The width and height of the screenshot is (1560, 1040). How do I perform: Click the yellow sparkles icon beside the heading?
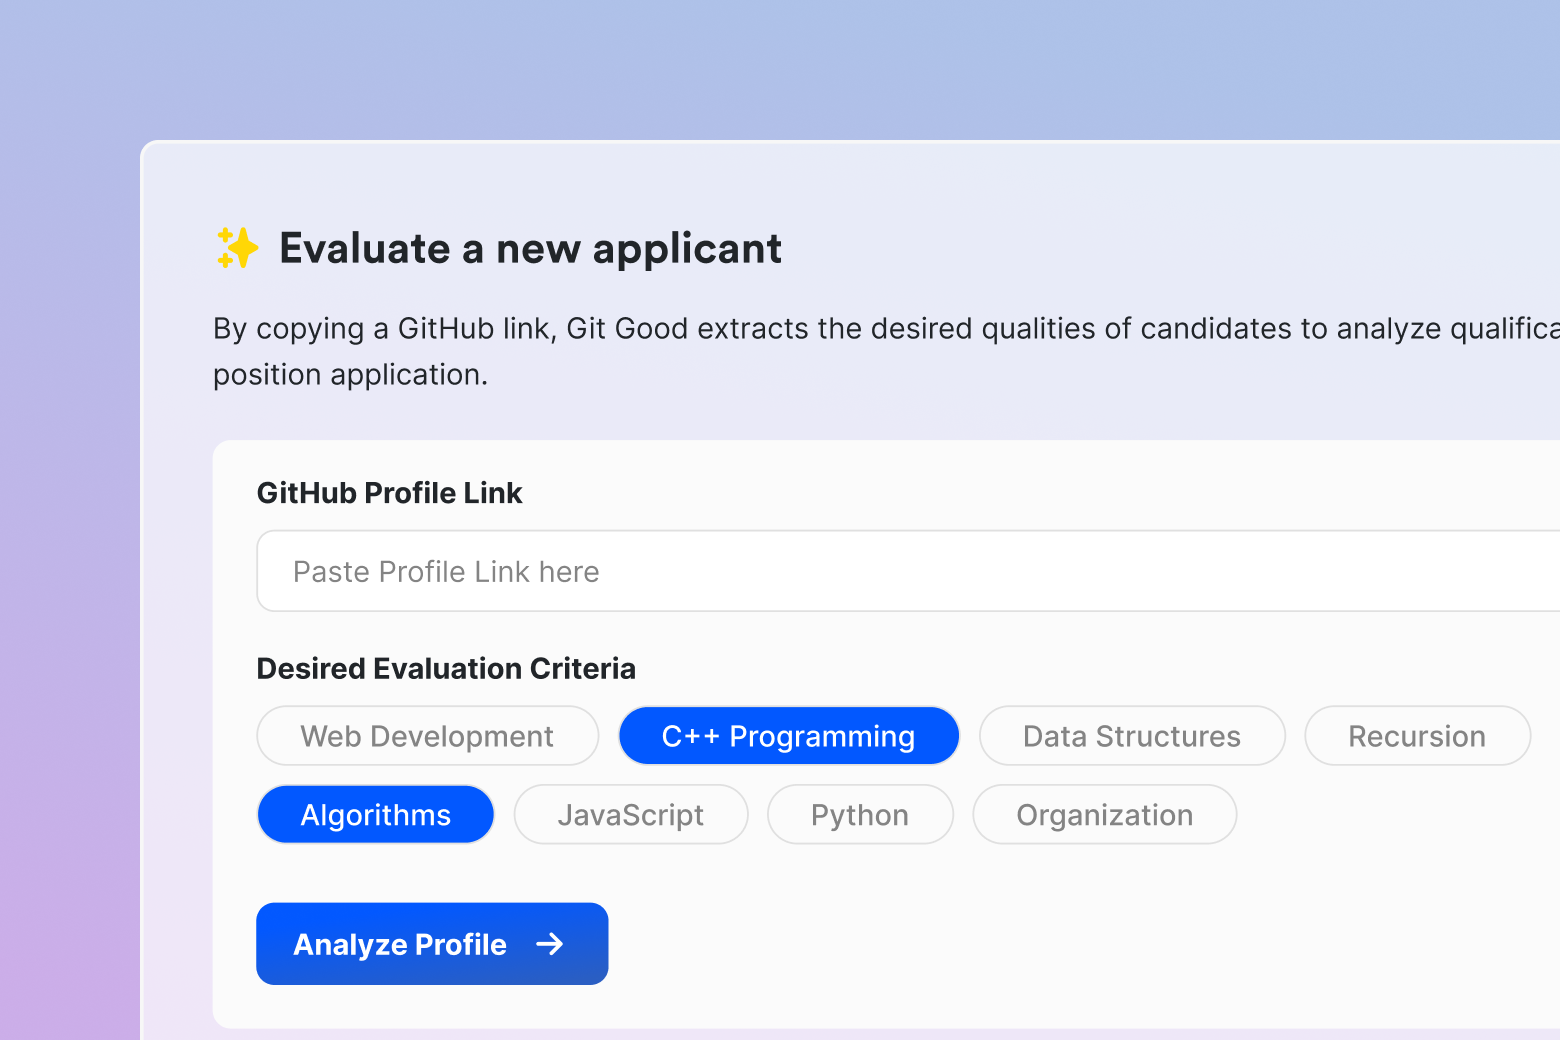[x=237, y=248]
